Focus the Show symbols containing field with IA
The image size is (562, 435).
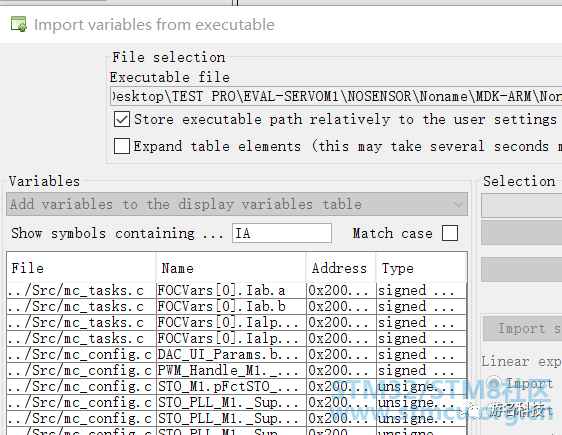[x=282, y=233]
